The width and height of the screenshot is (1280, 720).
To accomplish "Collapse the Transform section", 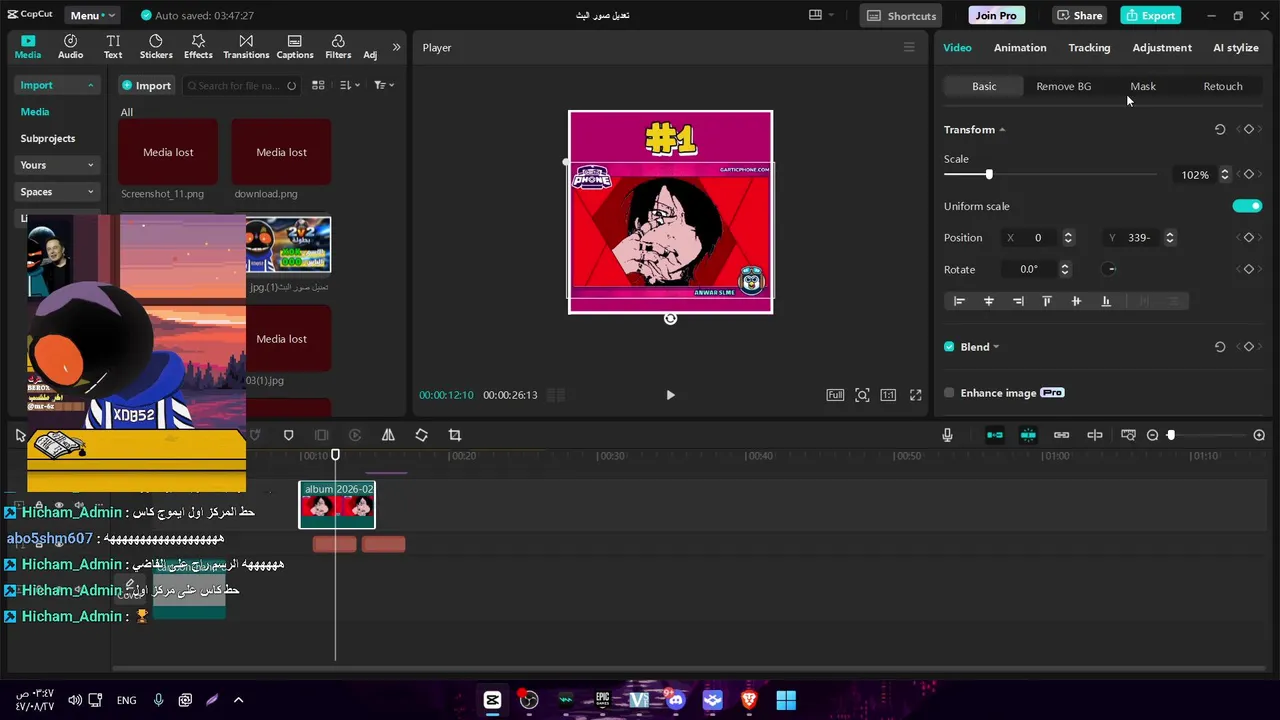I will pos(1002,130).
